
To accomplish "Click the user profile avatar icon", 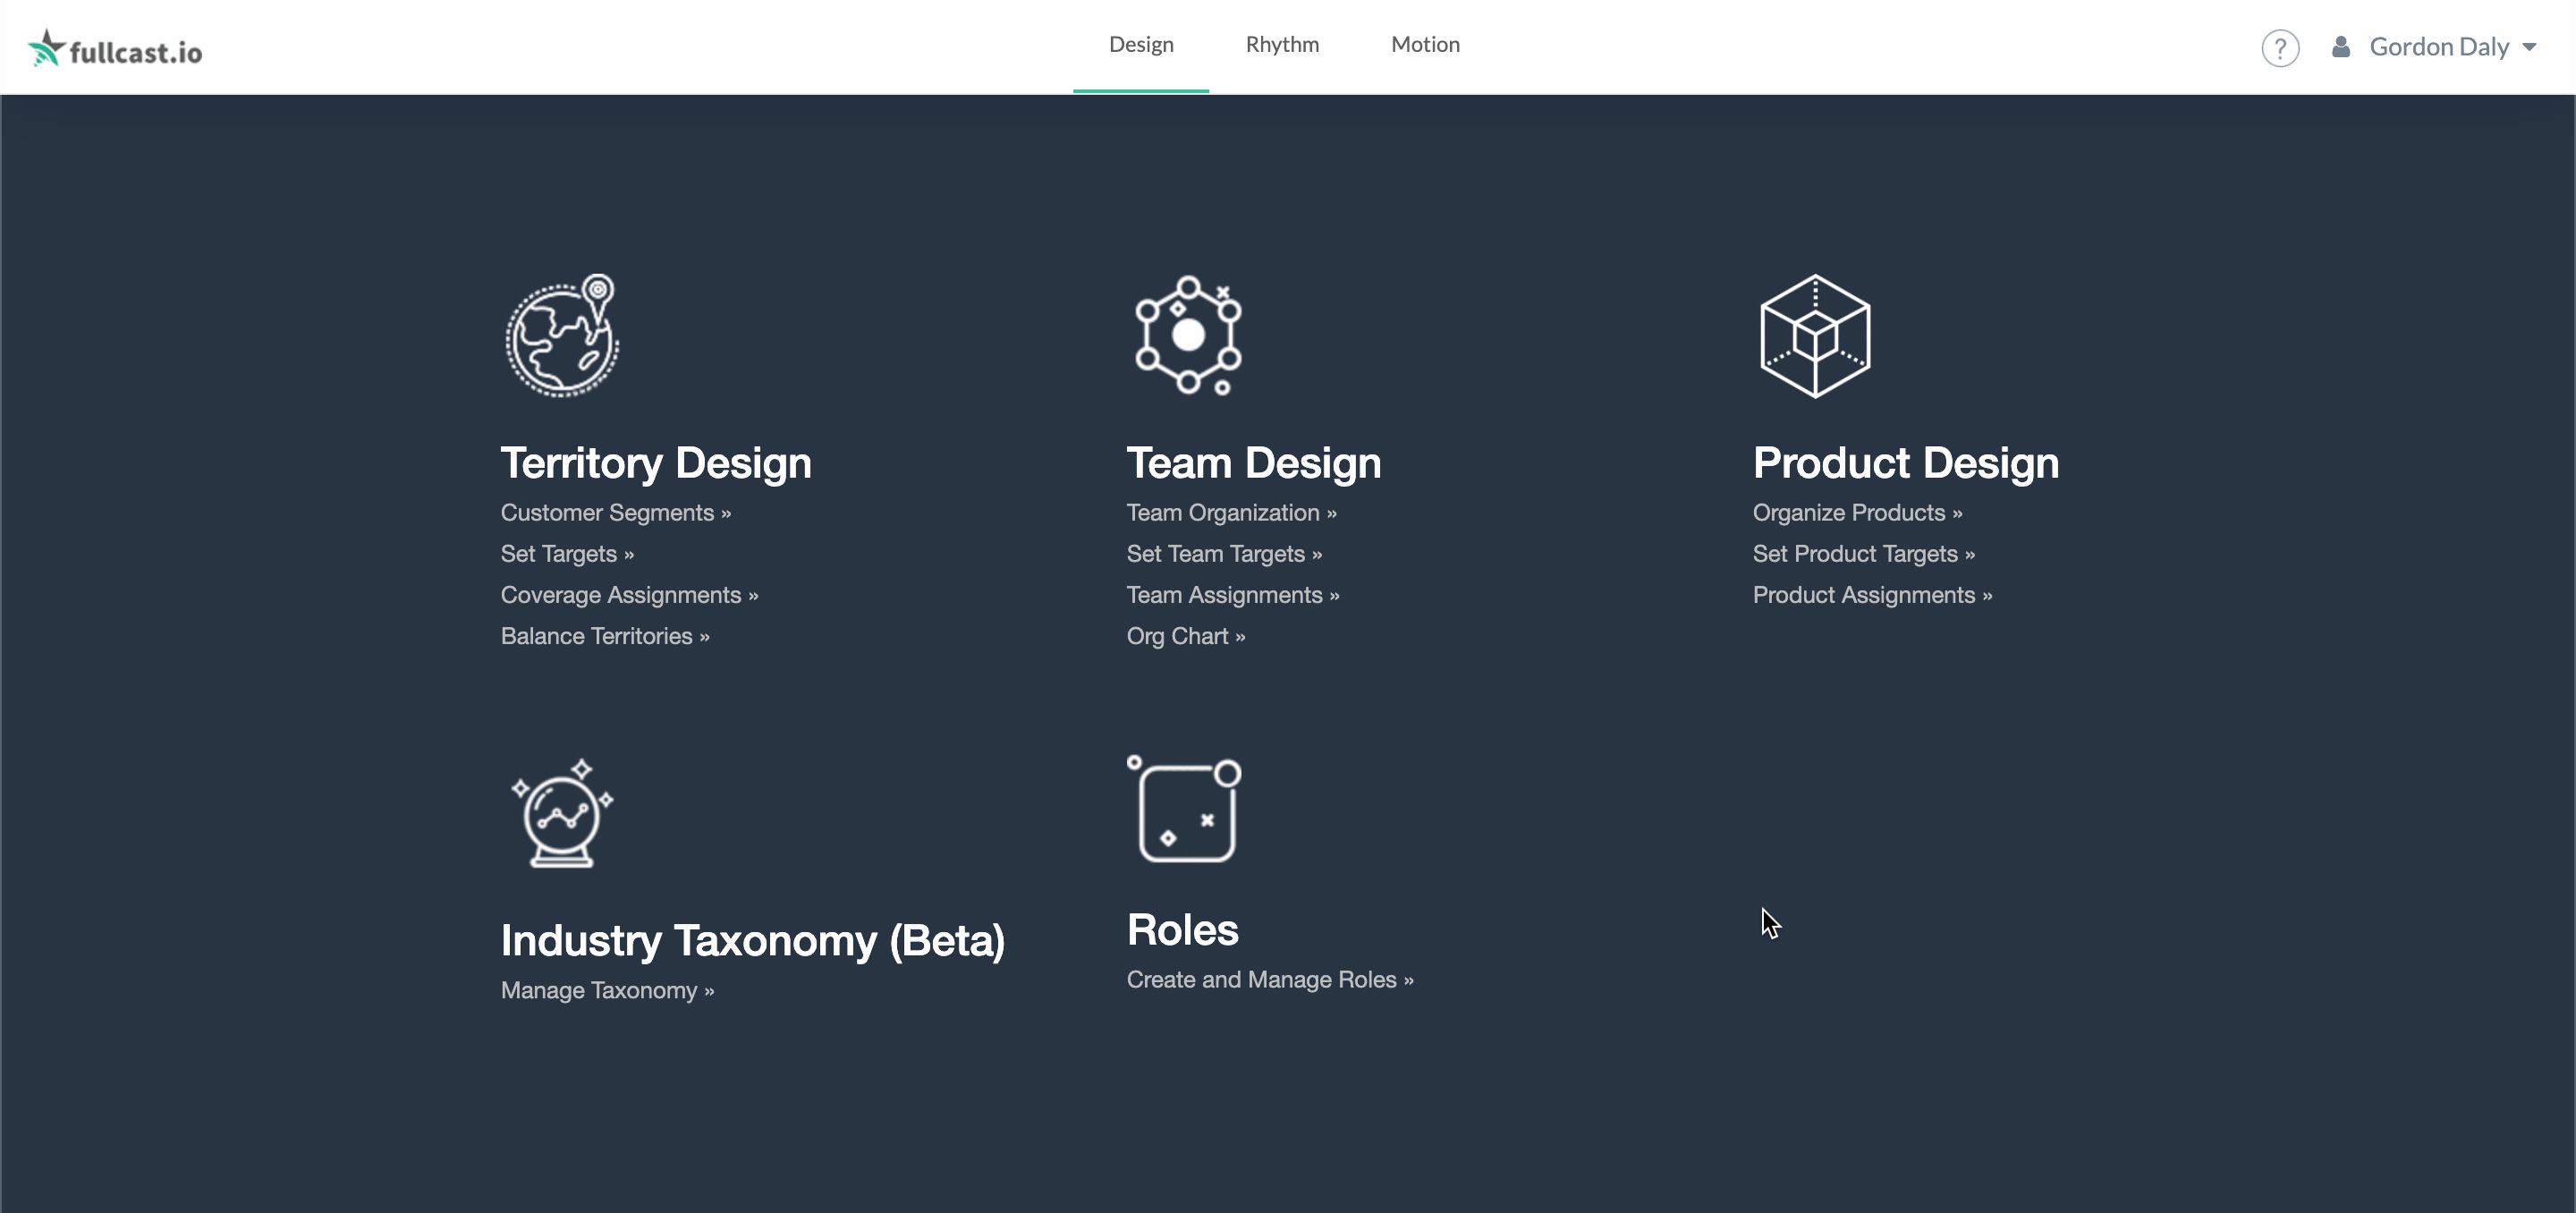I will tap(2341, 47).
